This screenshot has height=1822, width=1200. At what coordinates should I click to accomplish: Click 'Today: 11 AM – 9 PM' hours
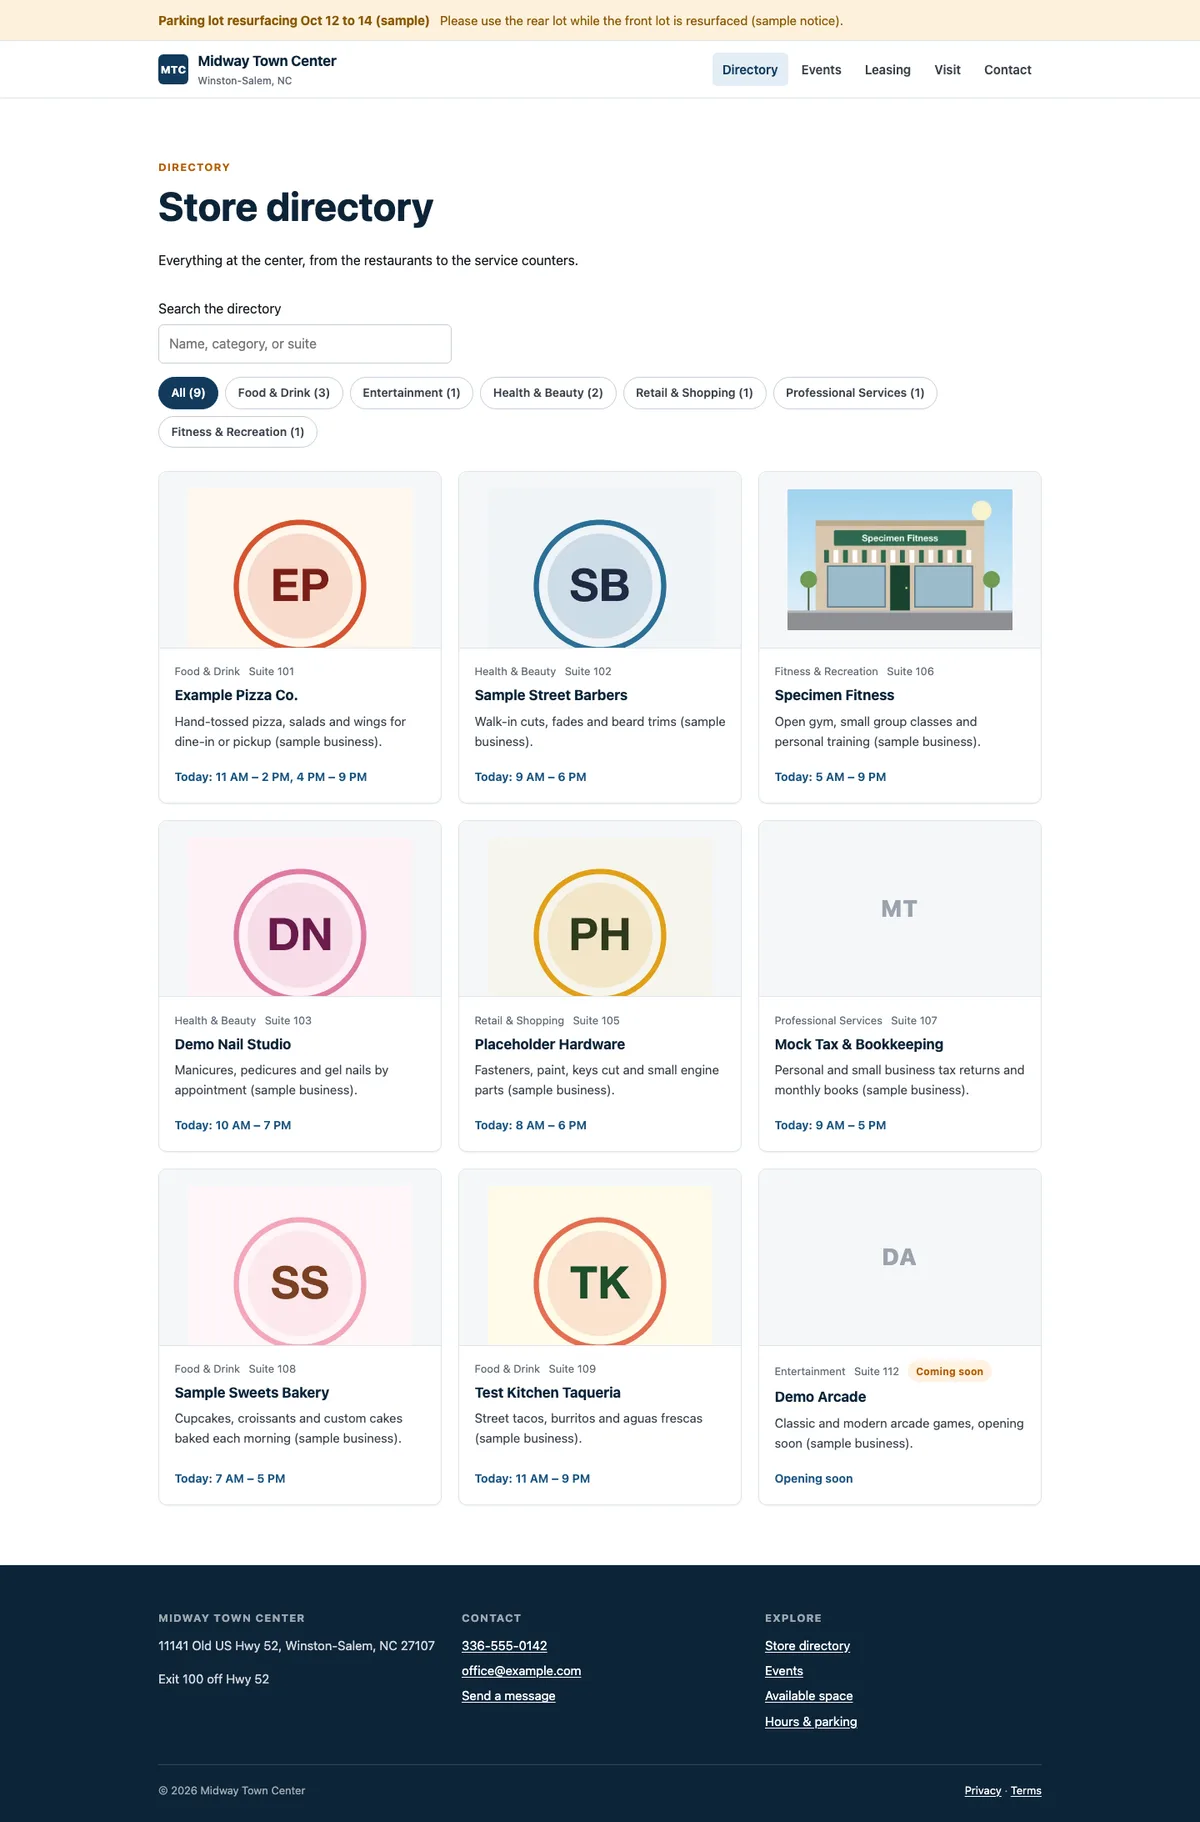(532, 1479)
